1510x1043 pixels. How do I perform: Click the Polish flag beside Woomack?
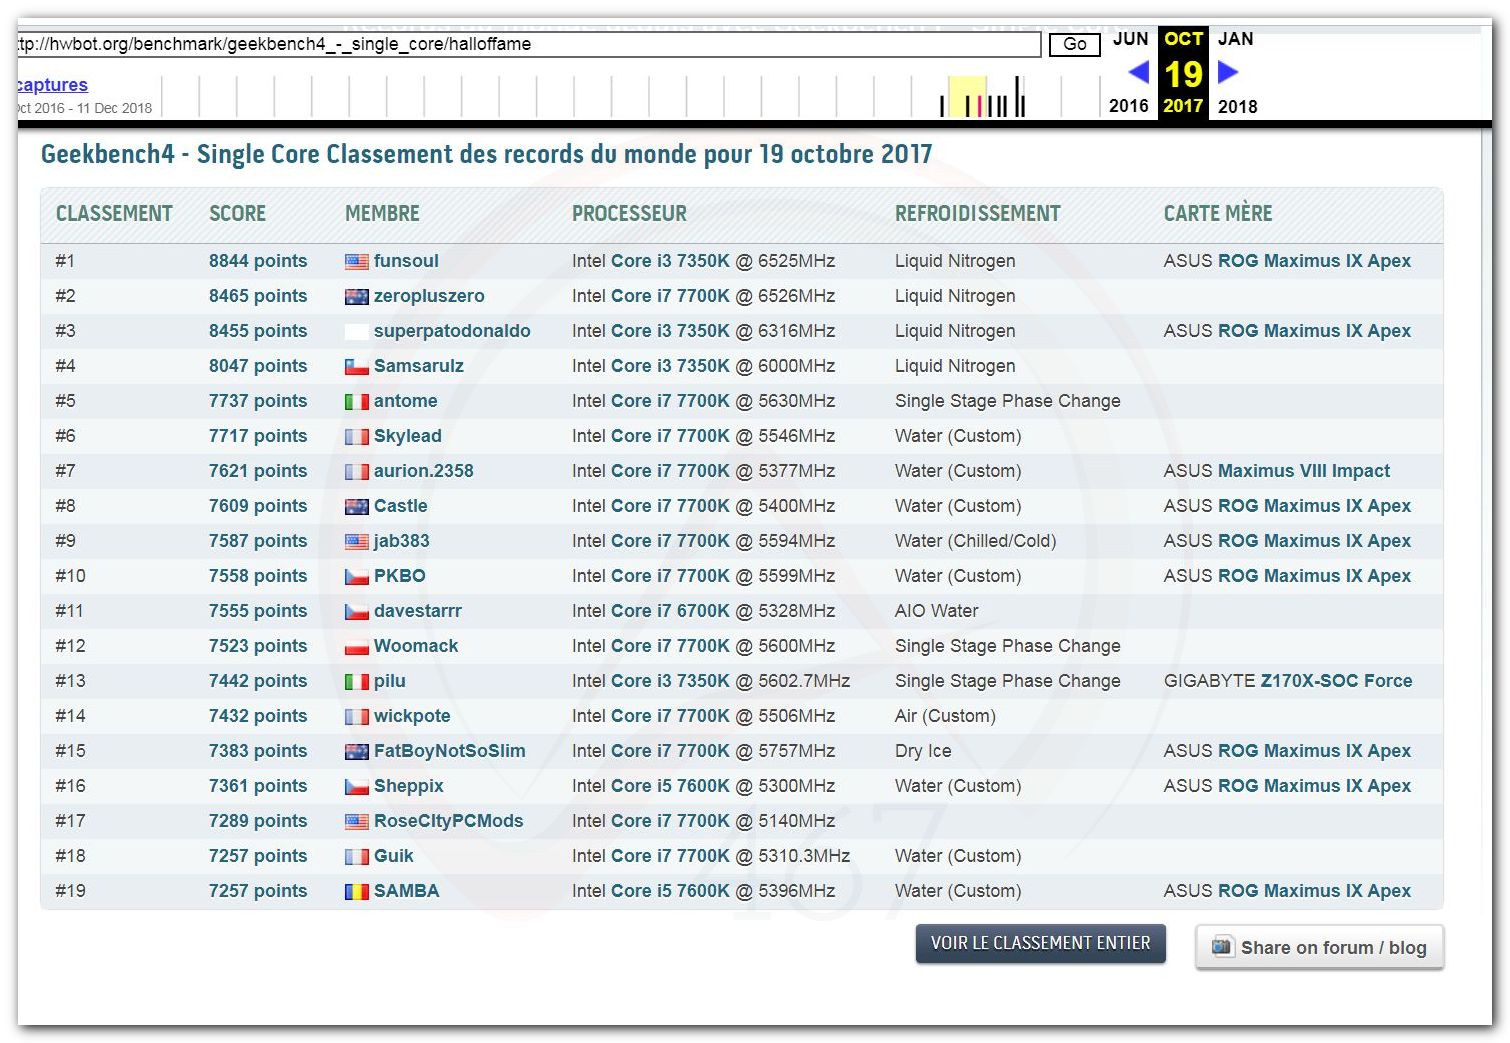point(356,647)
